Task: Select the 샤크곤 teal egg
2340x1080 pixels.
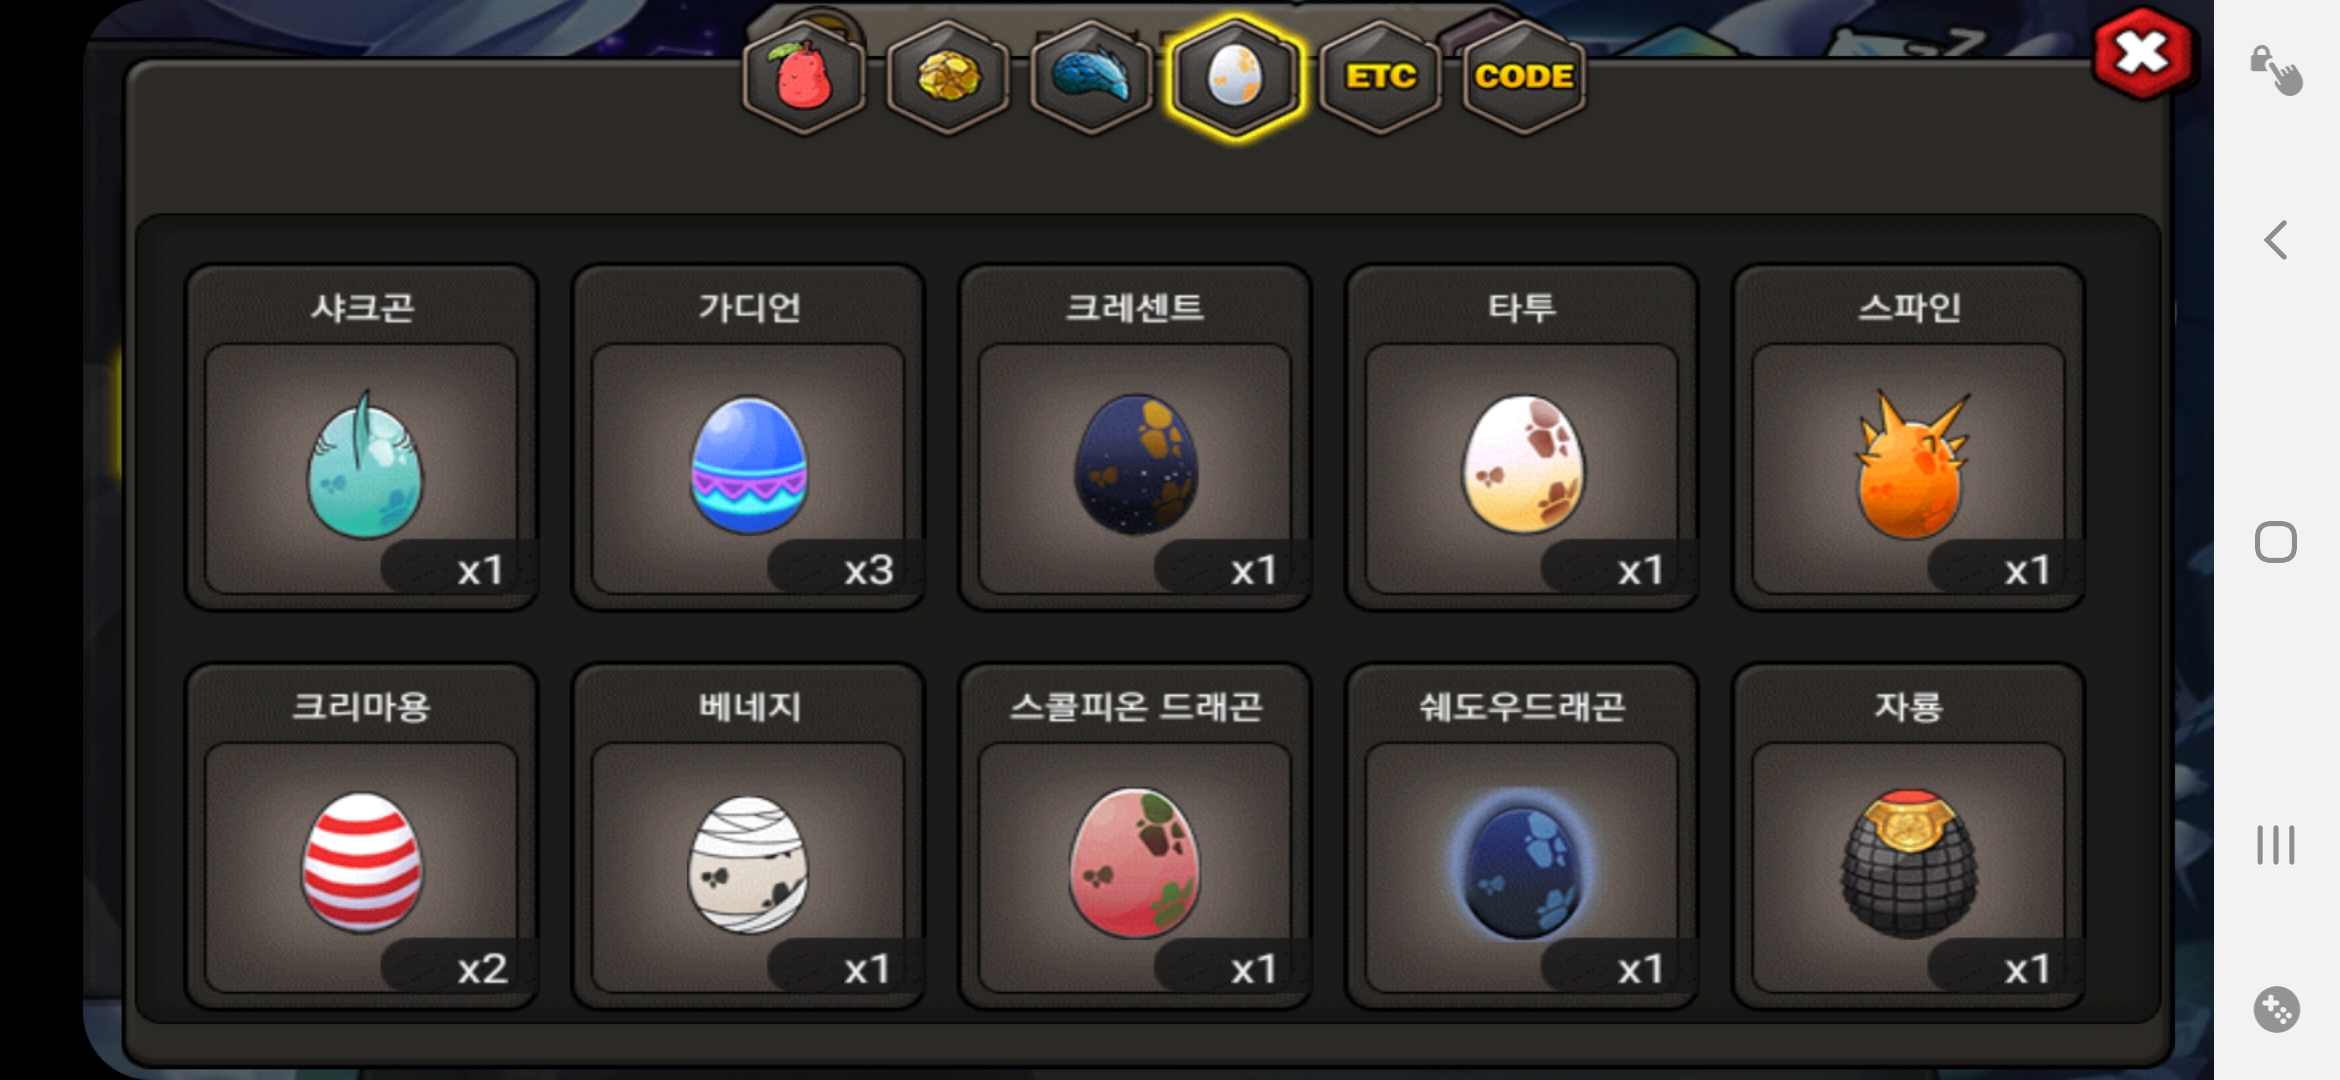Action: 362,438
